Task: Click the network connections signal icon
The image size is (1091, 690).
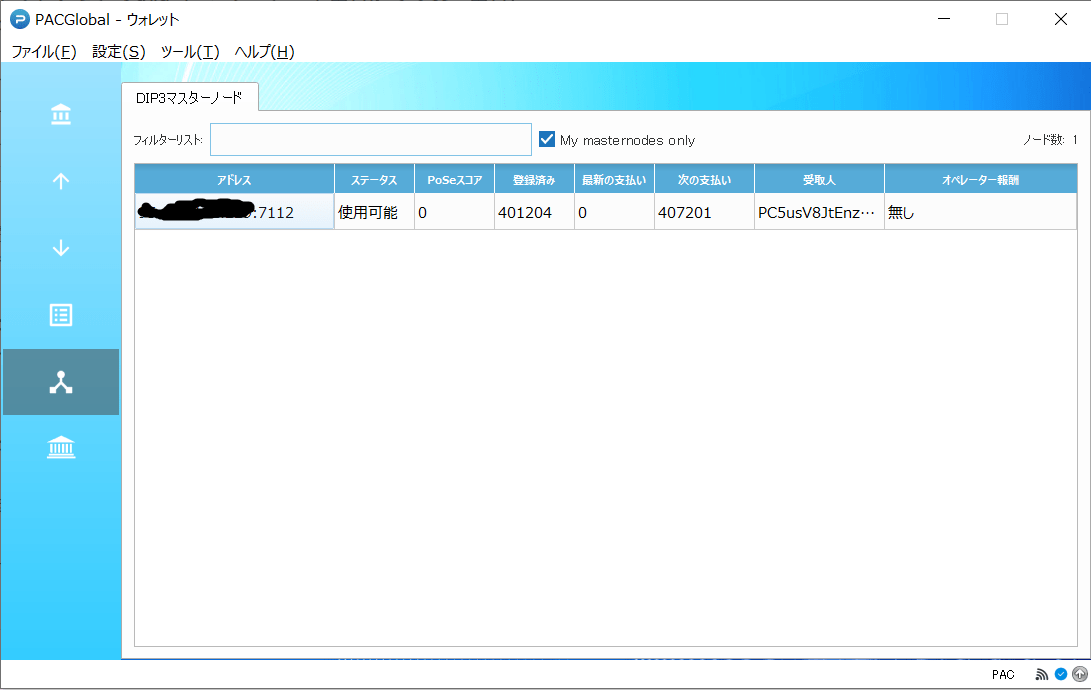Action: point(1042,675)
